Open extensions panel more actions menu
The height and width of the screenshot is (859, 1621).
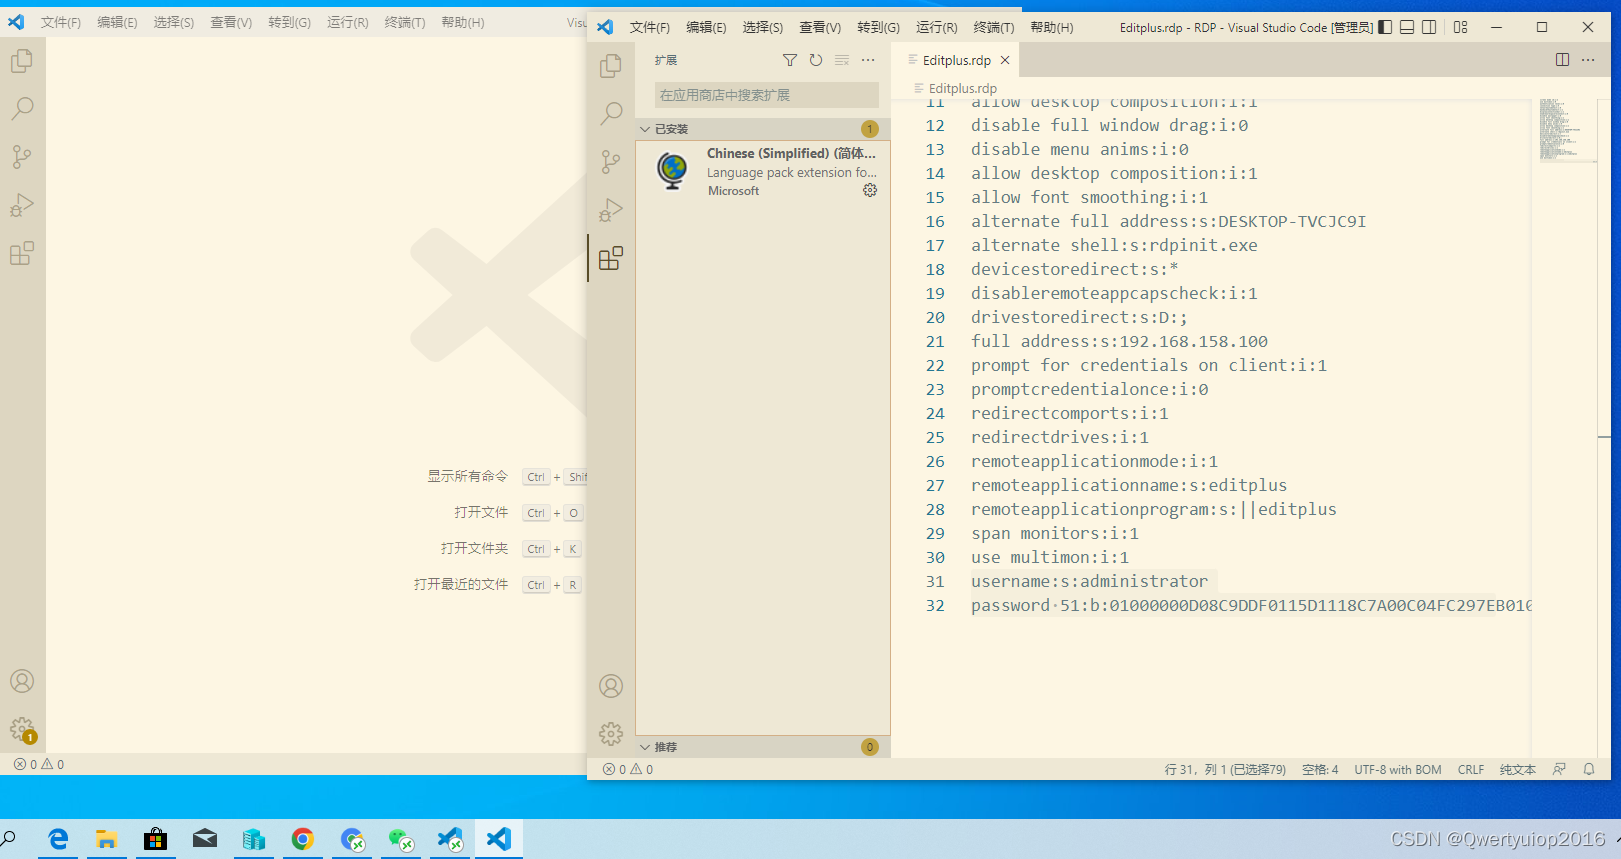868,60
